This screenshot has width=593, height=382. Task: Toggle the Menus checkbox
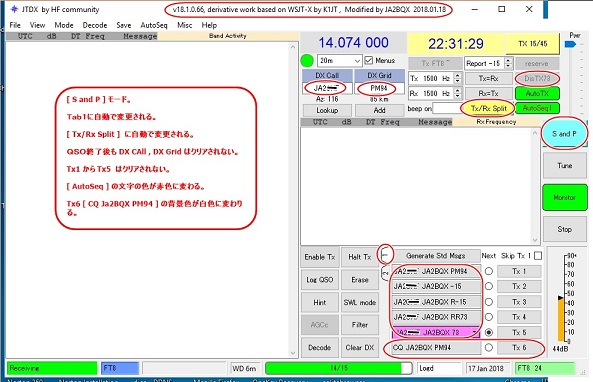pos(369,61)
